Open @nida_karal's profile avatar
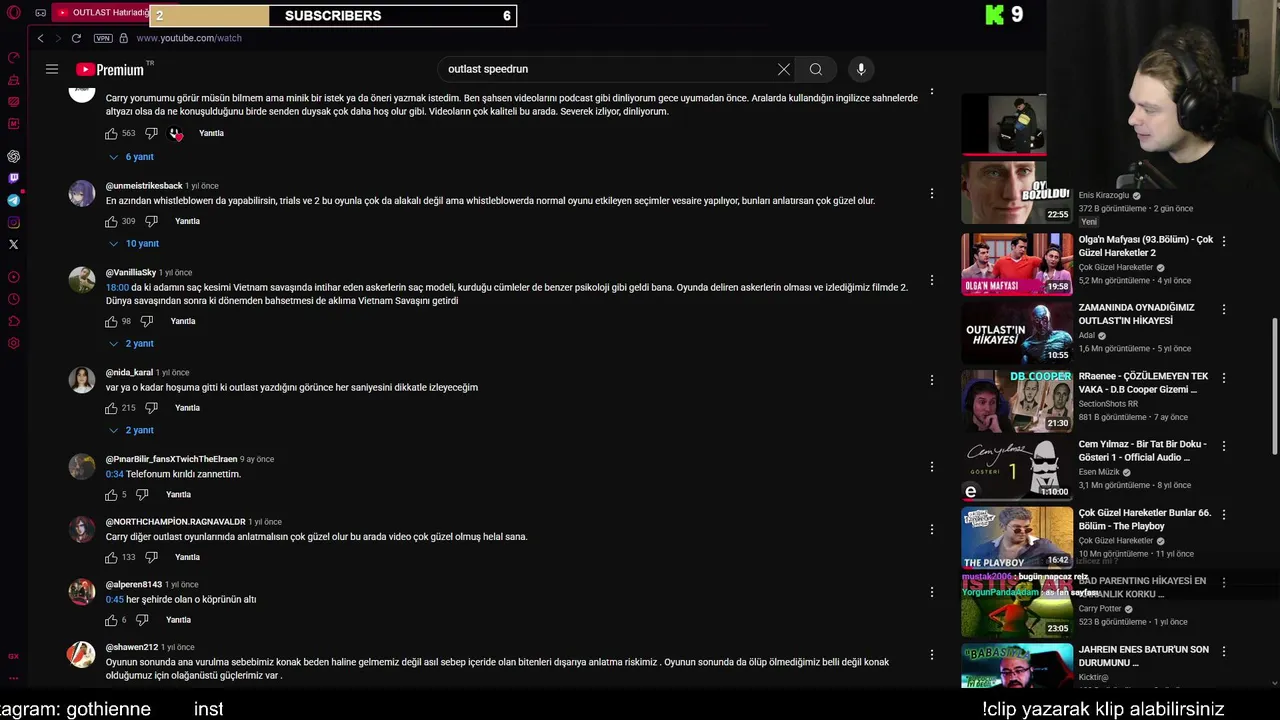Image resolution: width=1280 pixels, height=720 pixels. (x=81, y=380)
